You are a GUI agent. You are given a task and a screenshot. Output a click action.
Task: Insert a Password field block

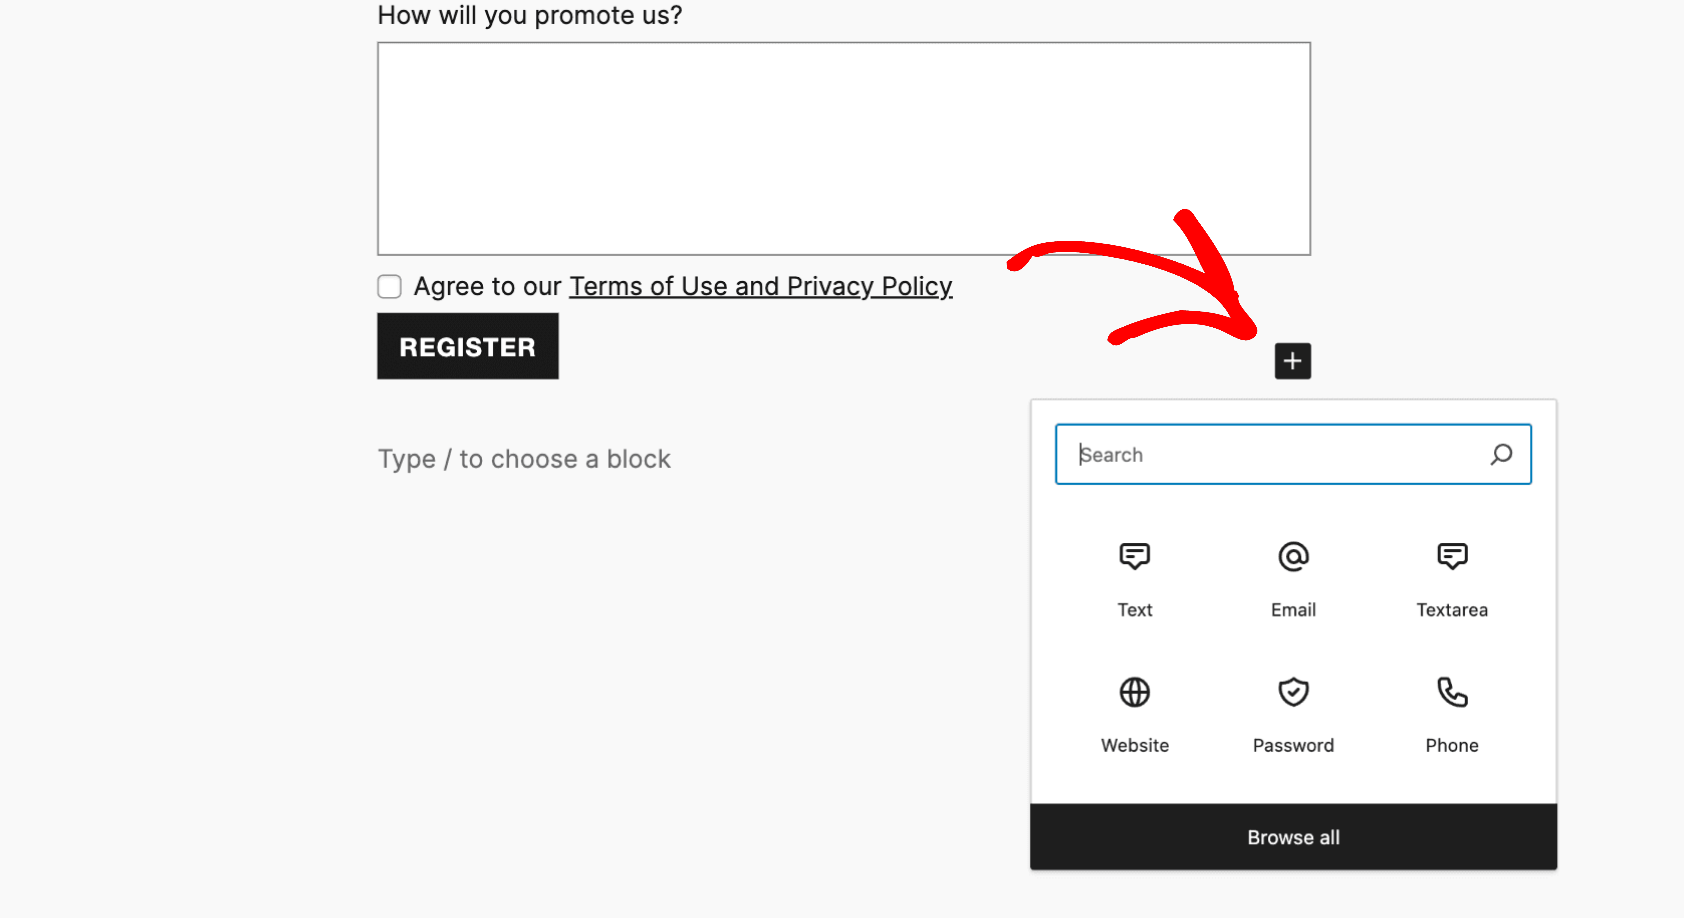[x=1293, y=716]
